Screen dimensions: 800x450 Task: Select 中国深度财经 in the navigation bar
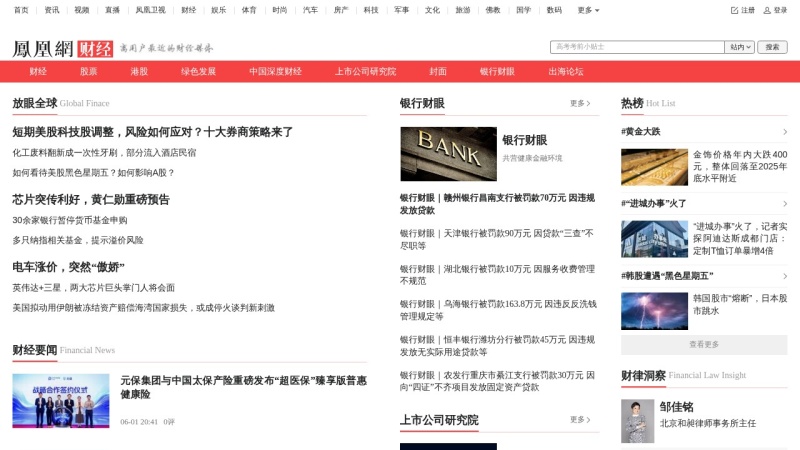tap(276, 71)
